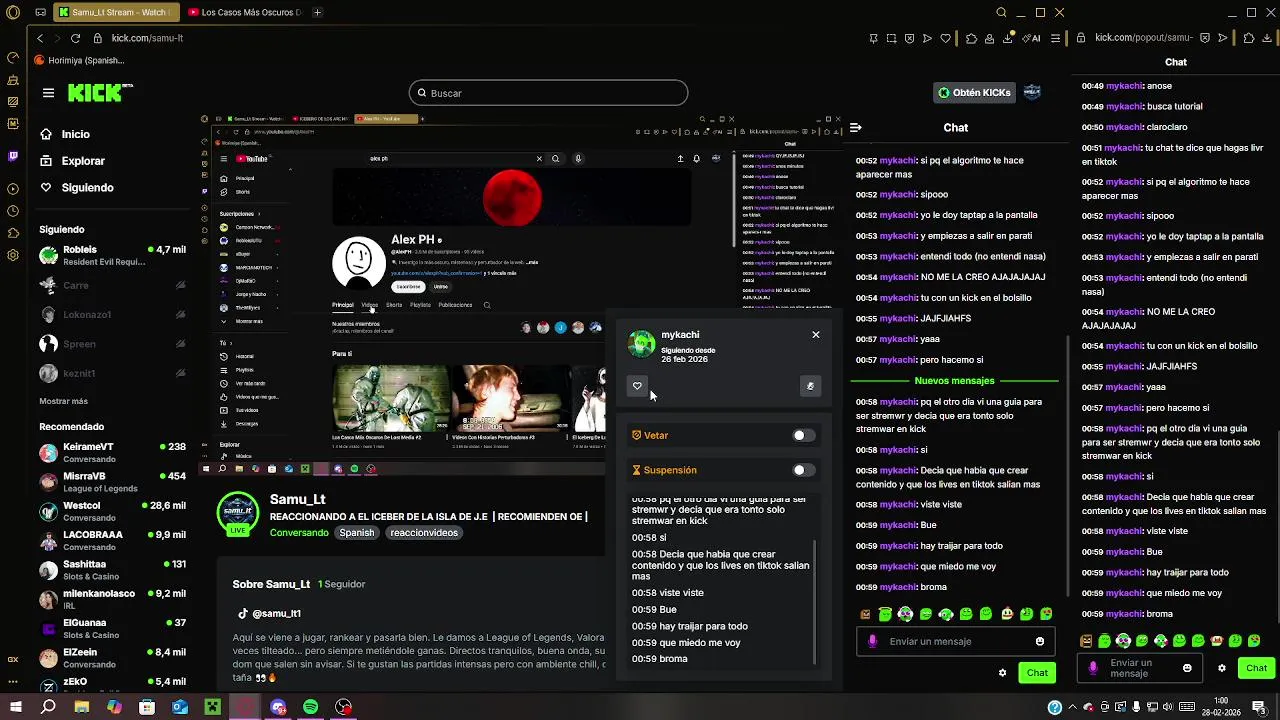
Task: Click moderator icon in mykachi user card
Action: pos(810,386)
